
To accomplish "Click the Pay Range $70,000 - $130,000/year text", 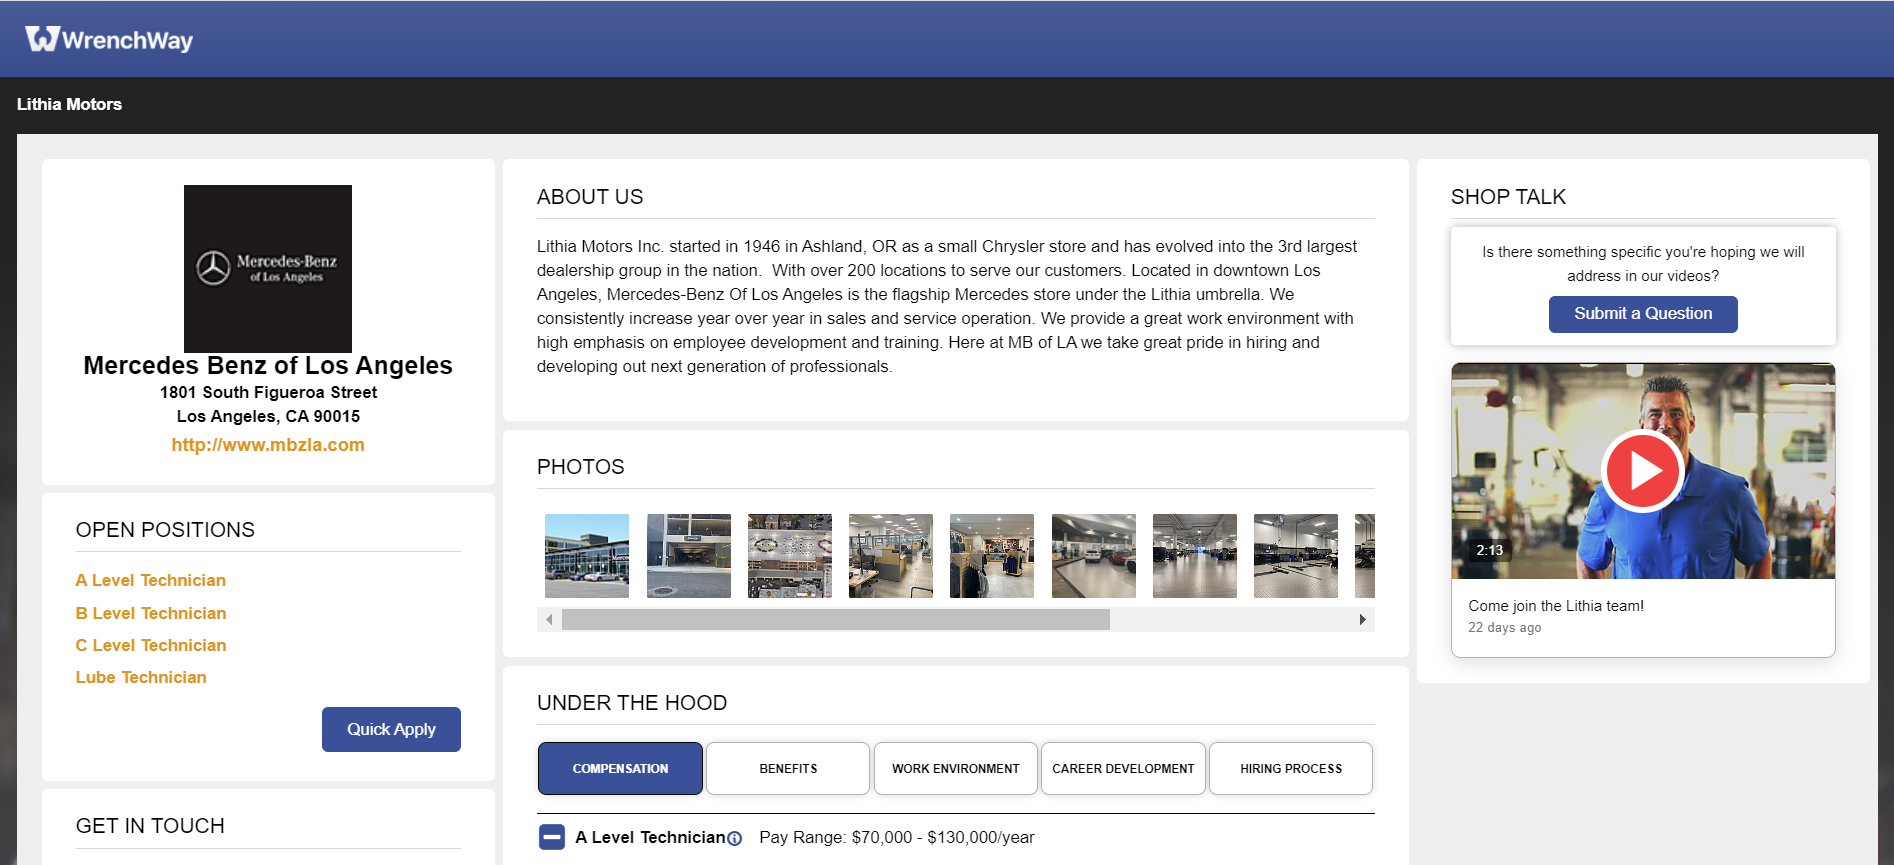I will [x=897, y=837].
